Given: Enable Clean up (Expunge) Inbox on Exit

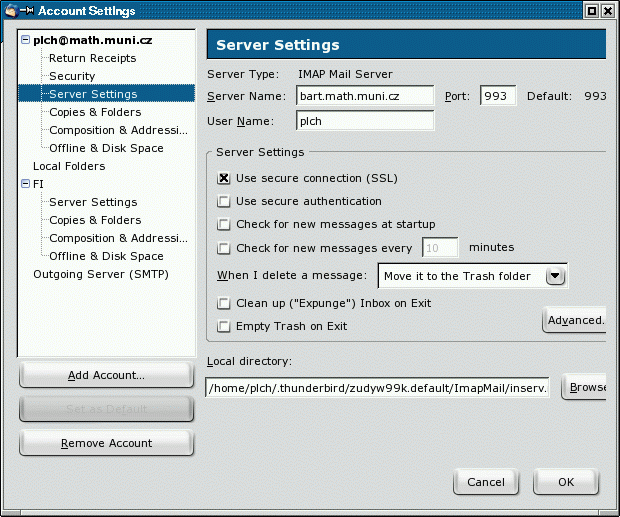Looking at the screenshot, I should [x=223, y=303].
